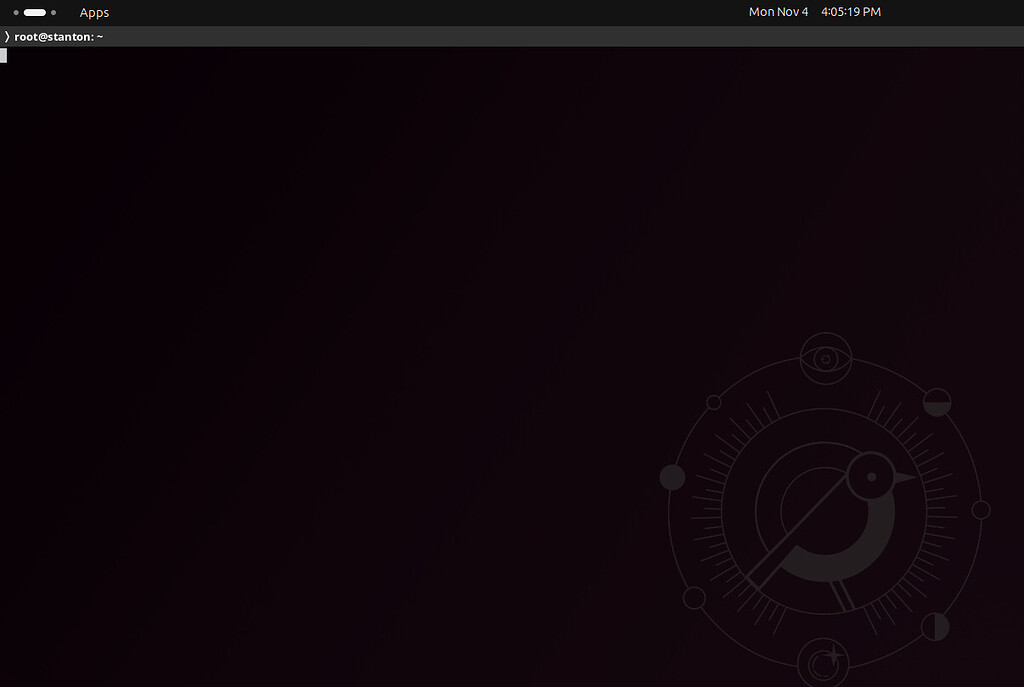Click the clock-like emblem below the bird artwork

[824, 660]
